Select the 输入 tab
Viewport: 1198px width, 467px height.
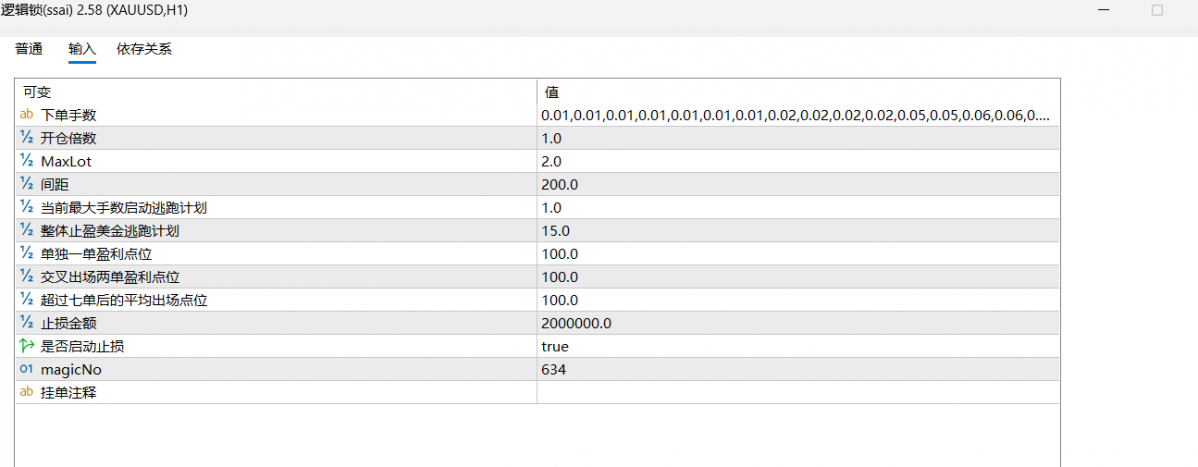(x=82, y=50)
